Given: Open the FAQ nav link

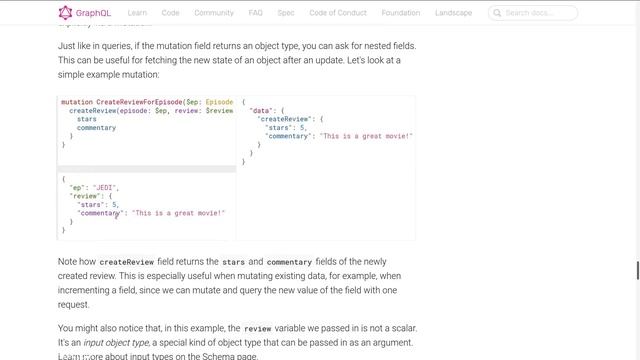Looking at the screenshot, I should coord(256,13).
